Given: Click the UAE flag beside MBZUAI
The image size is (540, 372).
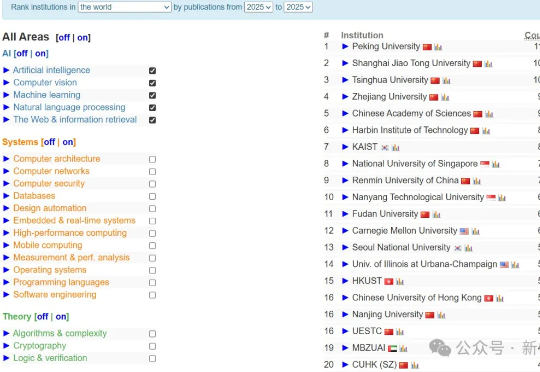Looking at the screenshot, I should (x=393, y=348).
